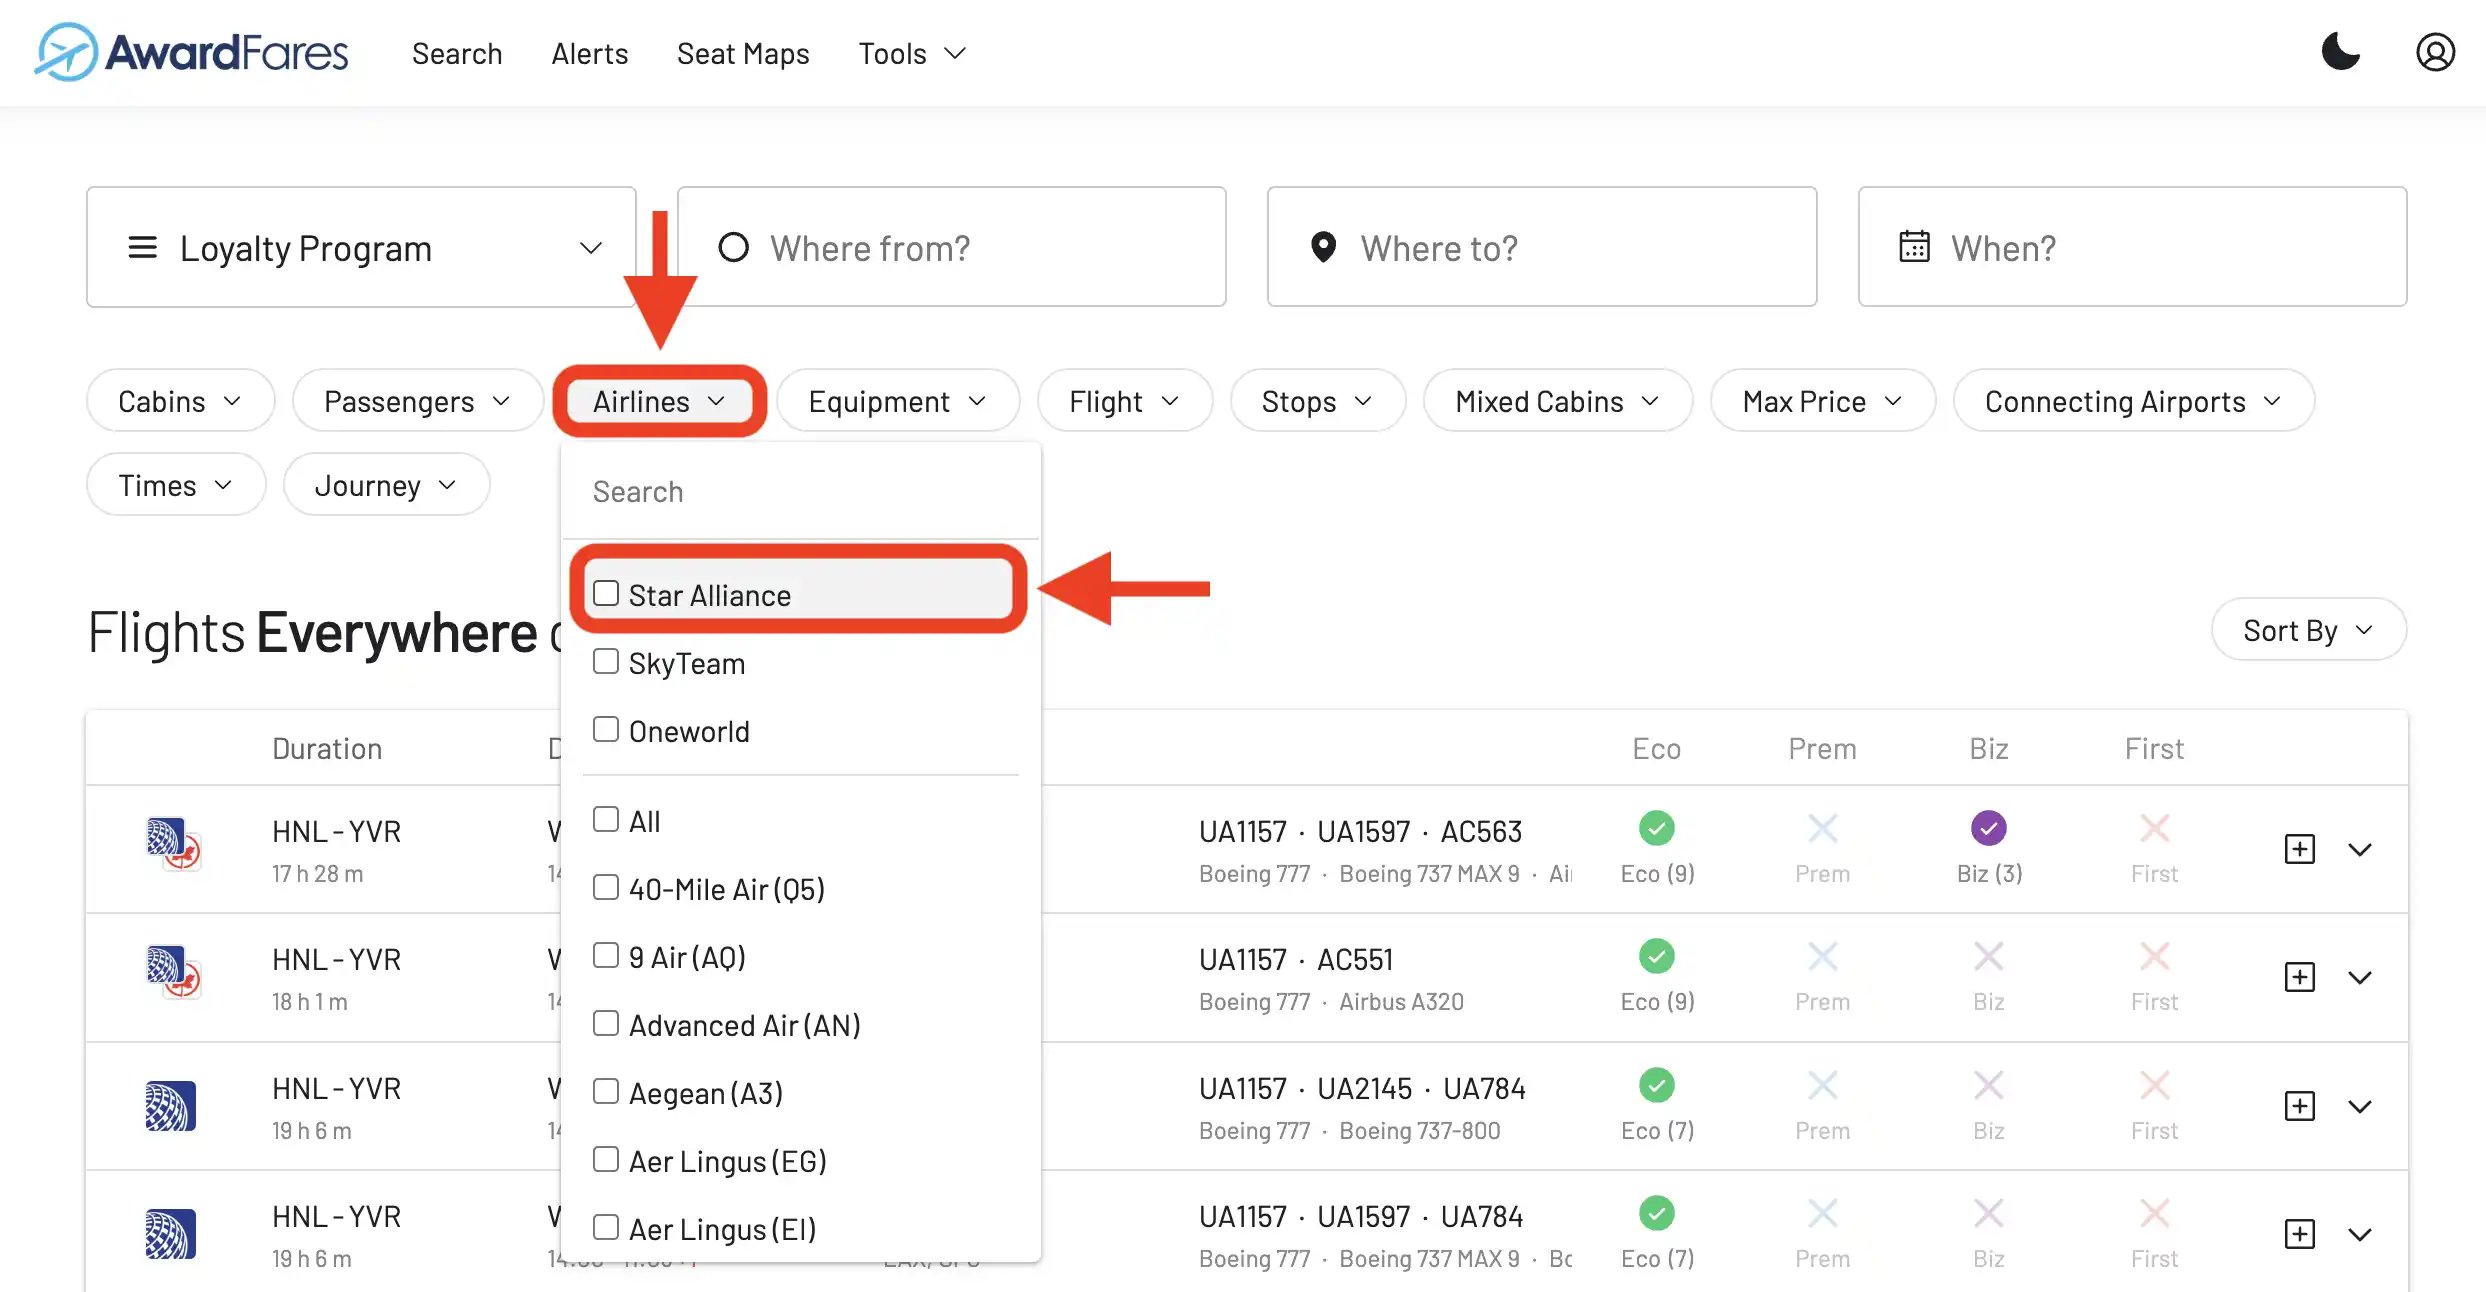Click airline logo of the 17 h 28 m flight
Screen dimensions: 2486x1292
pyautogui.click(x=173, y=844)
